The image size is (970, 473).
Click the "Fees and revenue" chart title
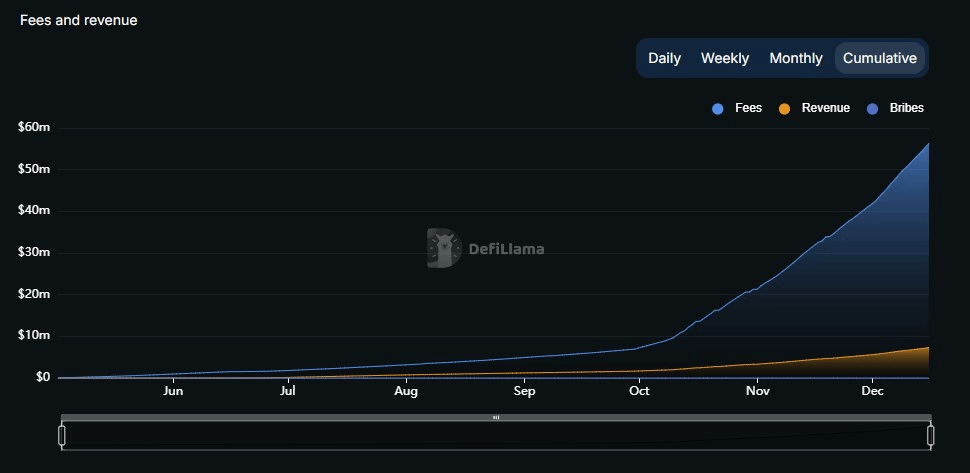point(79,20)
